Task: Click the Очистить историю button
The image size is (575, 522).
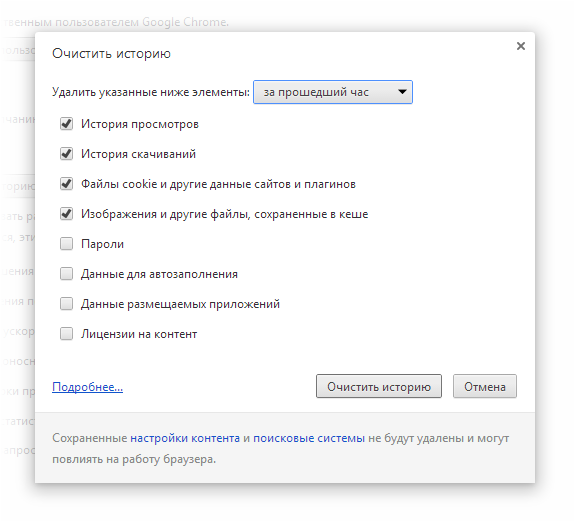Action: 379,386
